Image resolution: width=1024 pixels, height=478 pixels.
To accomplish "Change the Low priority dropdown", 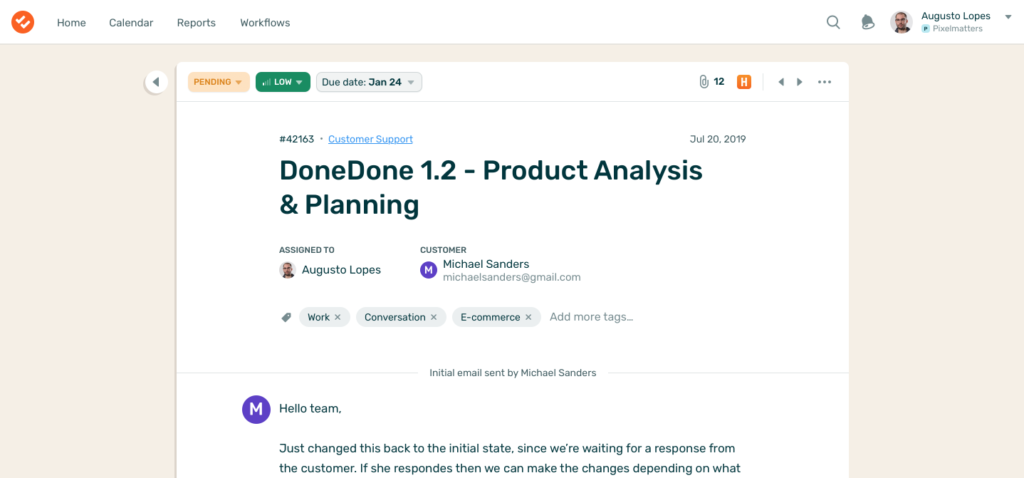I will click(282, 82).
